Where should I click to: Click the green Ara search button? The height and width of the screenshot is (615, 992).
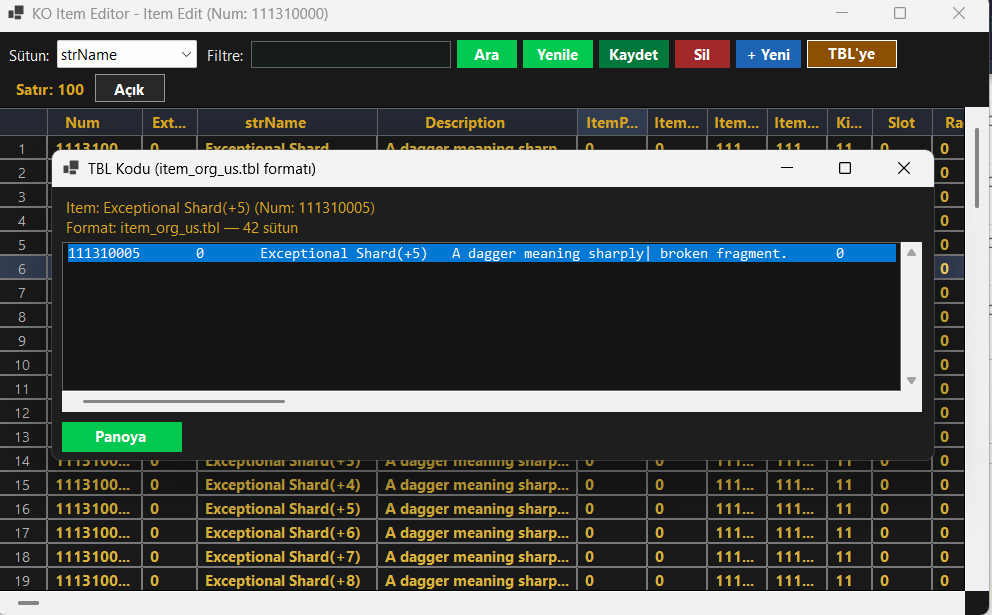point(487,54)
